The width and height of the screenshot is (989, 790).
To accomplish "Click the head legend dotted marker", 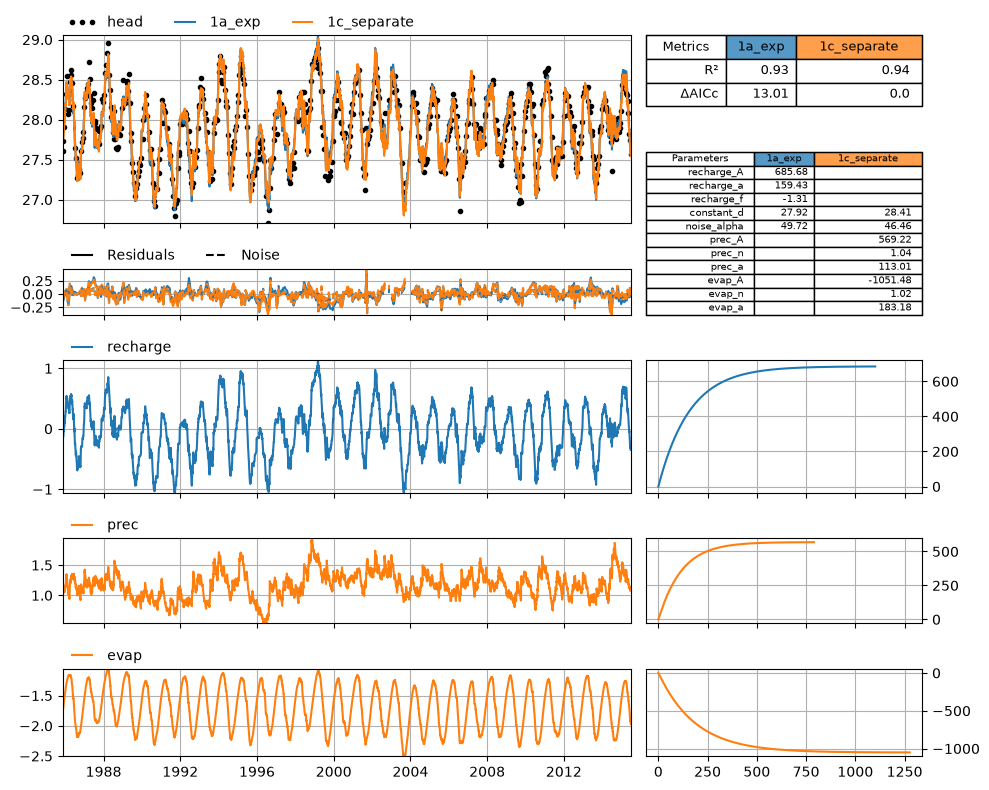I will (x=83, y=22).
